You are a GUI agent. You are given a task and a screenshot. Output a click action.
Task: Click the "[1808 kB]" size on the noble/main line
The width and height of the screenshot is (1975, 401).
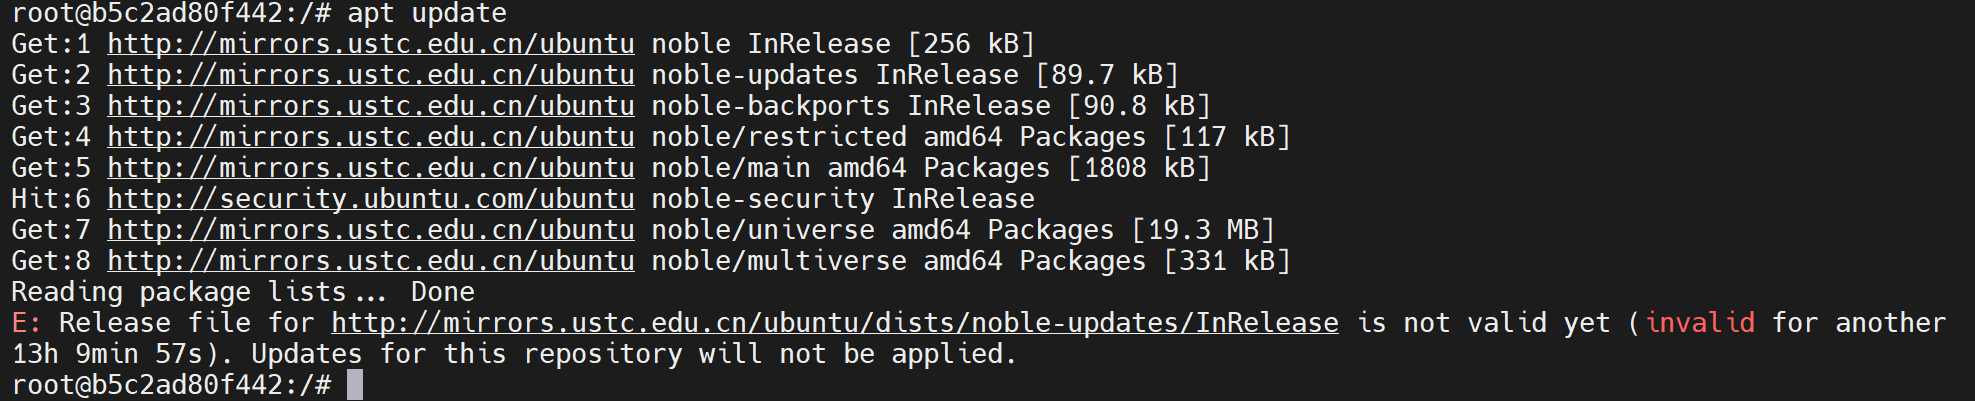click(1139, 168)
